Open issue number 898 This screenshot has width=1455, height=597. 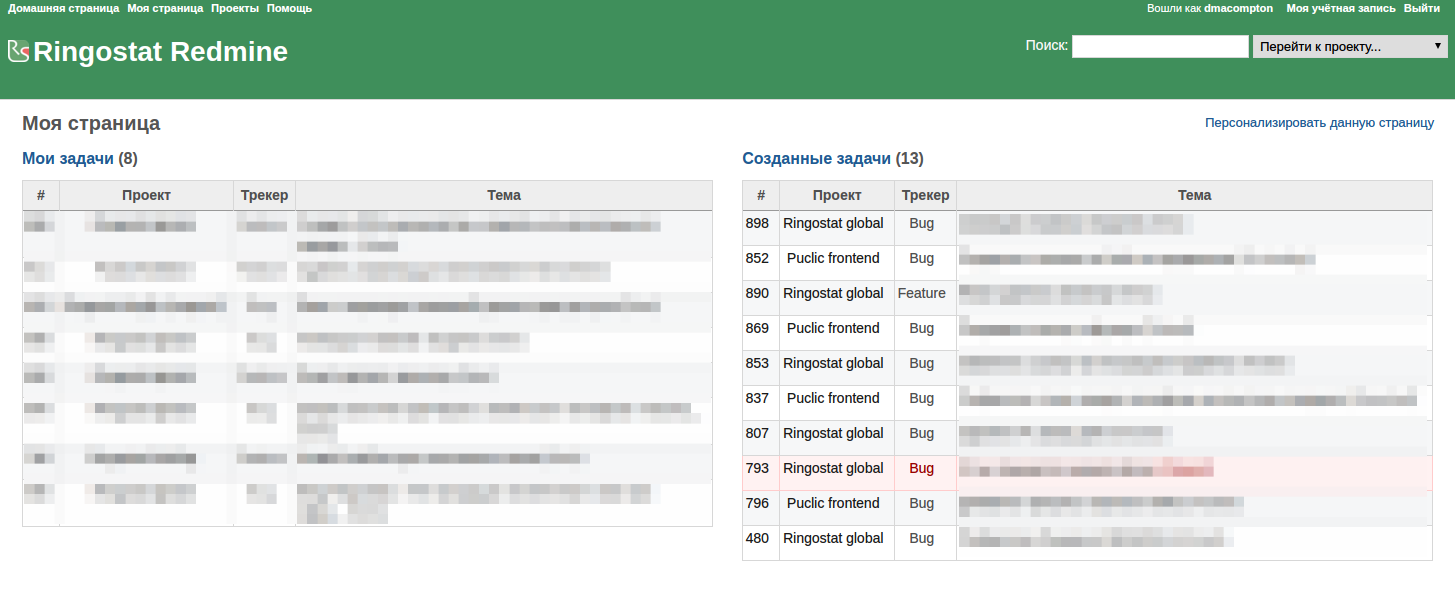coord(759,223)
